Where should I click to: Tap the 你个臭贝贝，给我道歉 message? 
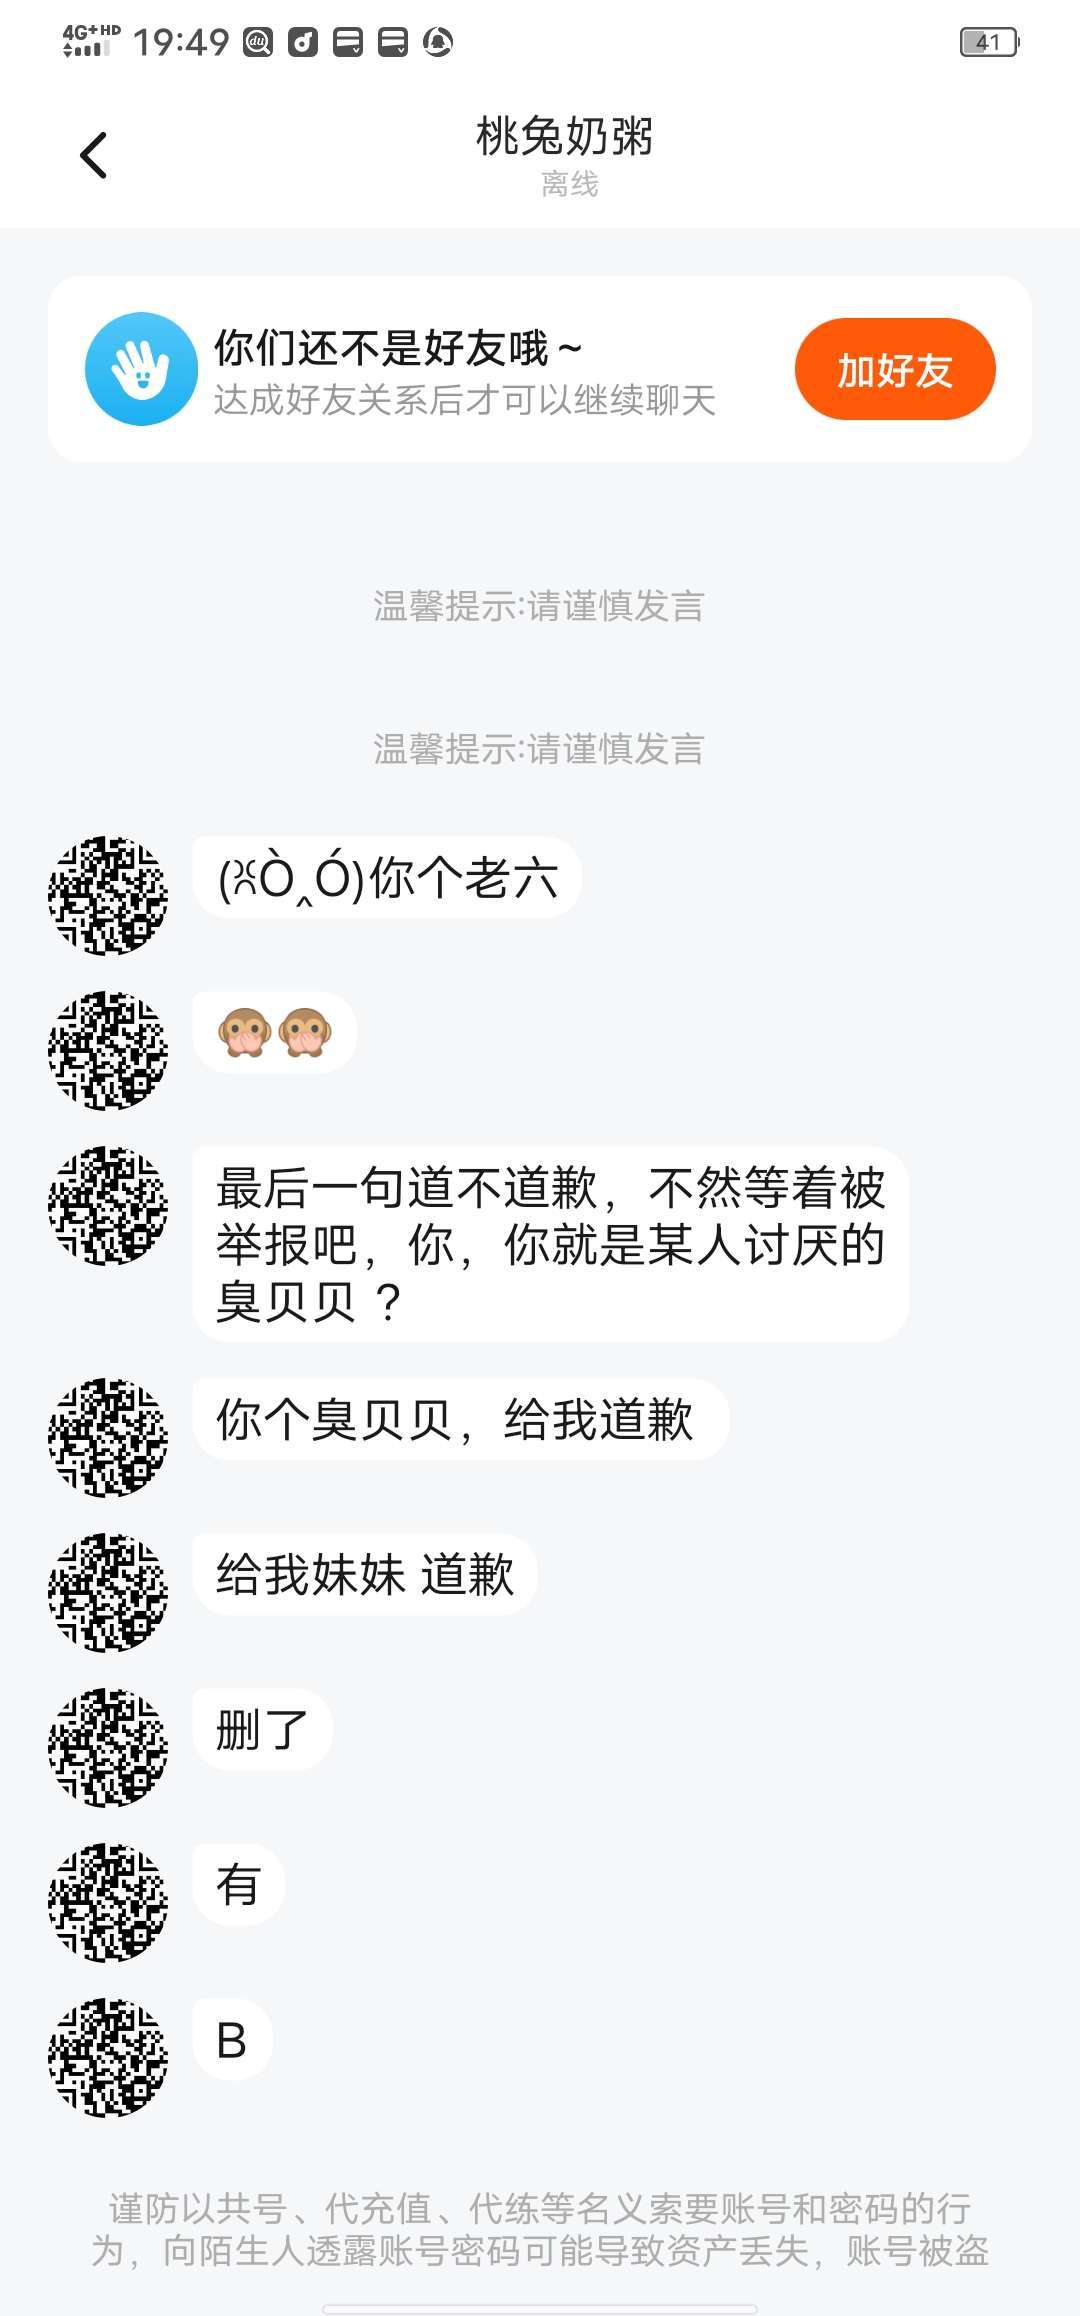(x=460, y=1420)
